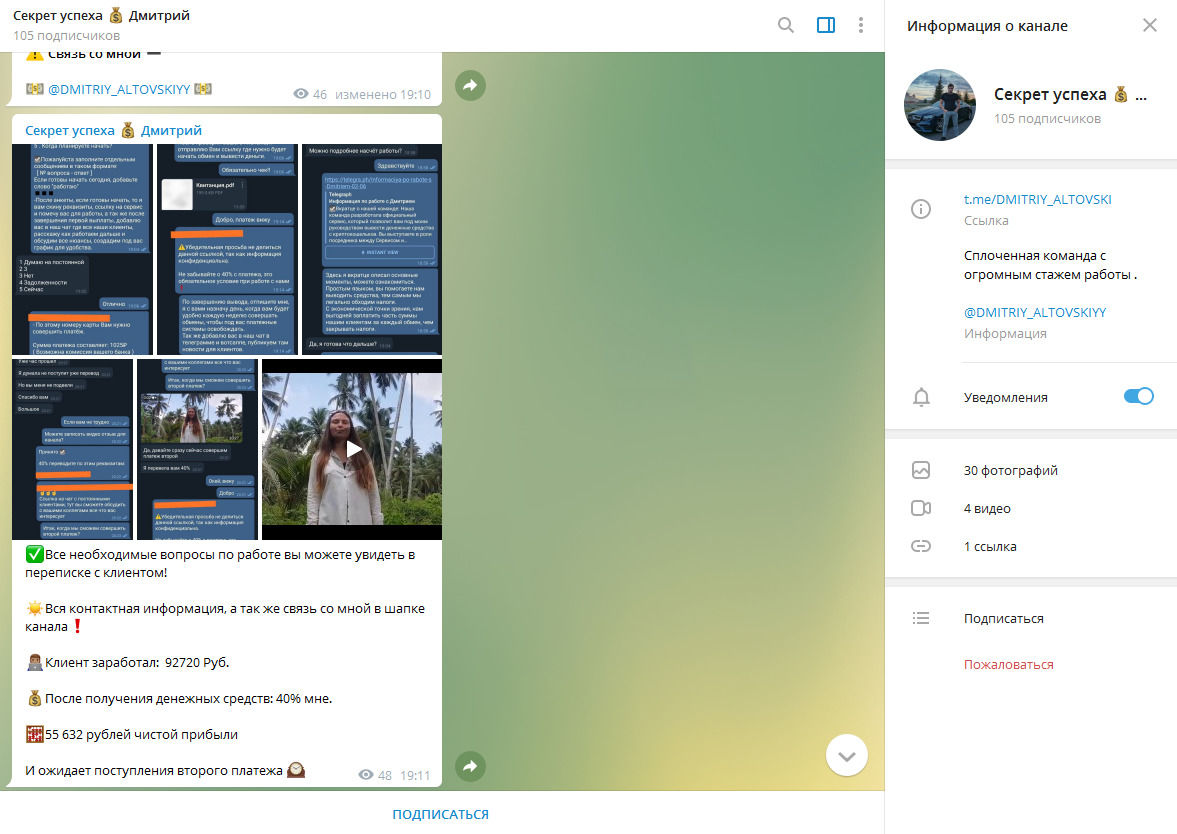Image resolution: width=1177 pixels, height=834 pixels.
Task: Click 105 подписчиков in header
Action: pyautogui.click(x=66, y=35)
